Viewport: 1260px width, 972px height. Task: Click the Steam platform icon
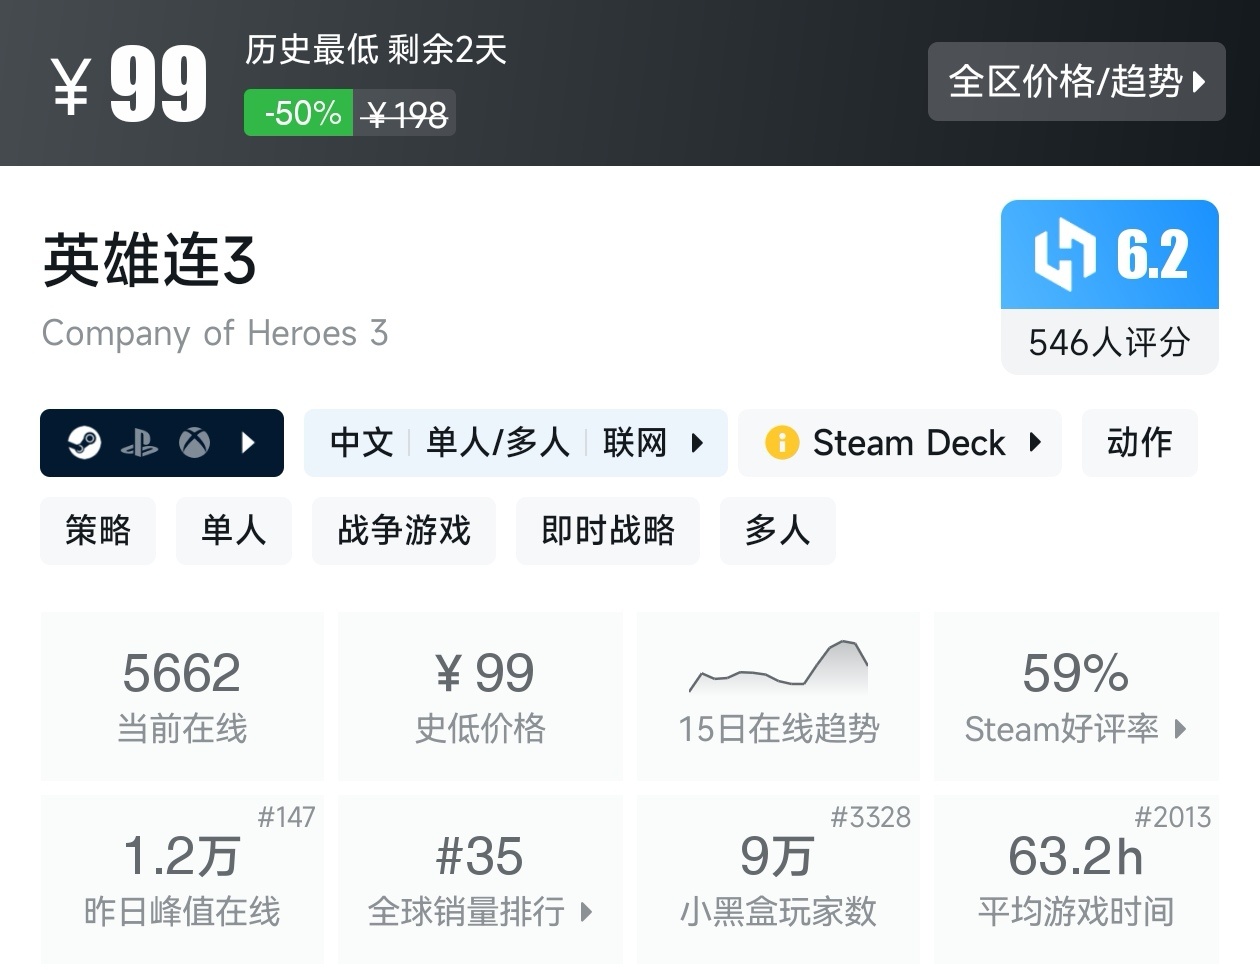coord(85,442)
